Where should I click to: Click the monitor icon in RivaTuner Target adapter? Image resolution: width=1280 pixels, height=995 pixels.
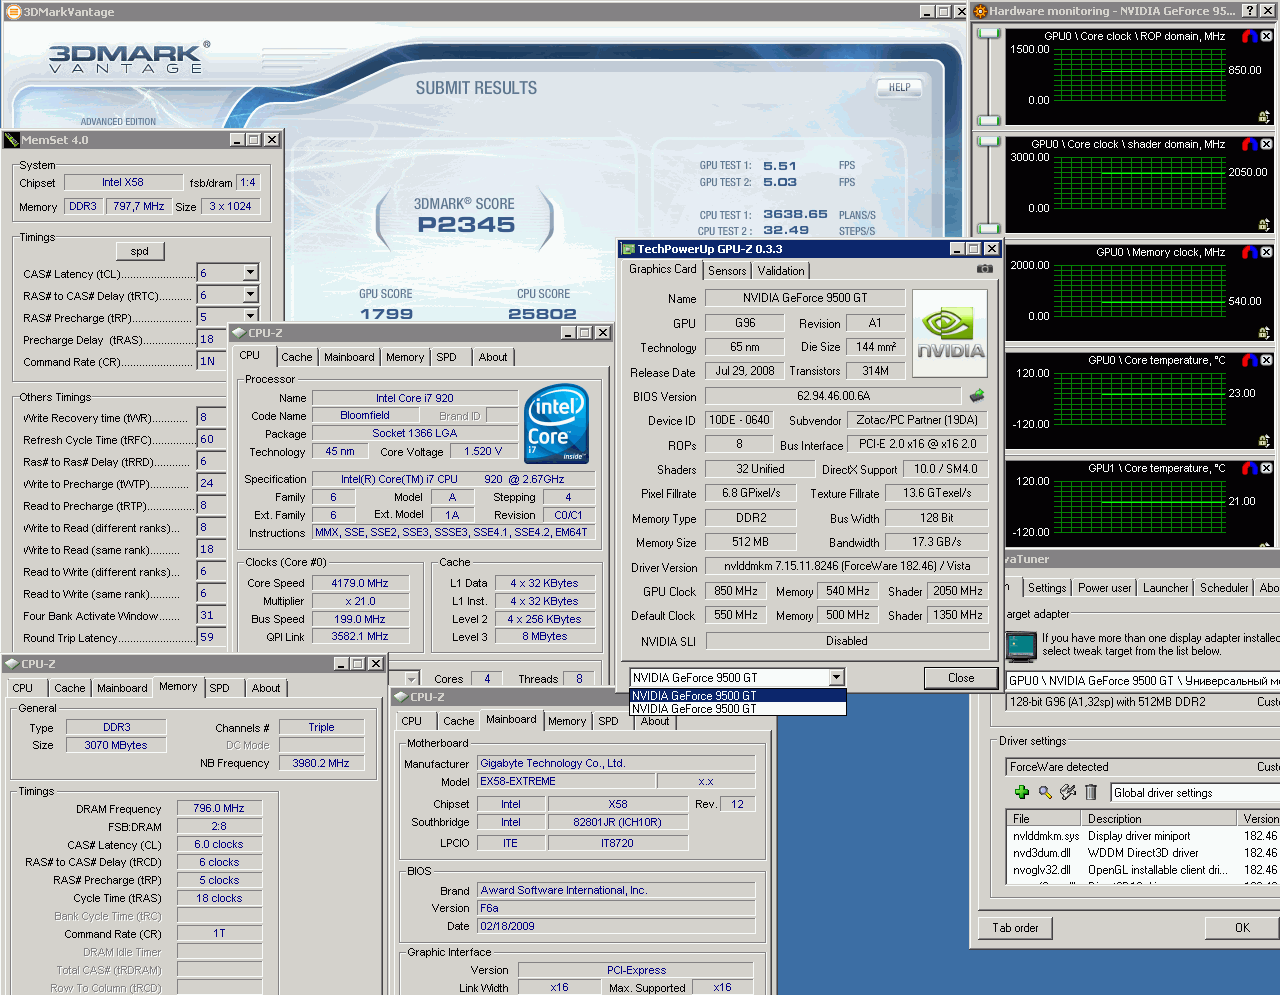click(1021, 646)
